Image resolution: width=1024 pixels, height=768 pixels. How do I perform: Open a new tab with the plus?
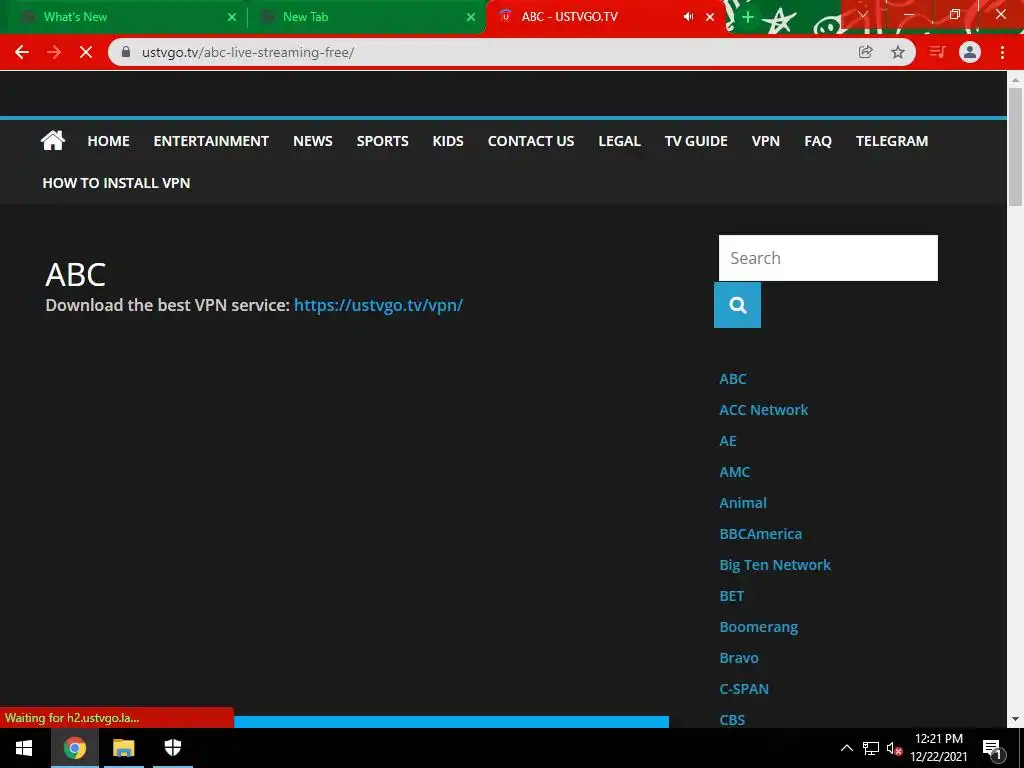748,17
